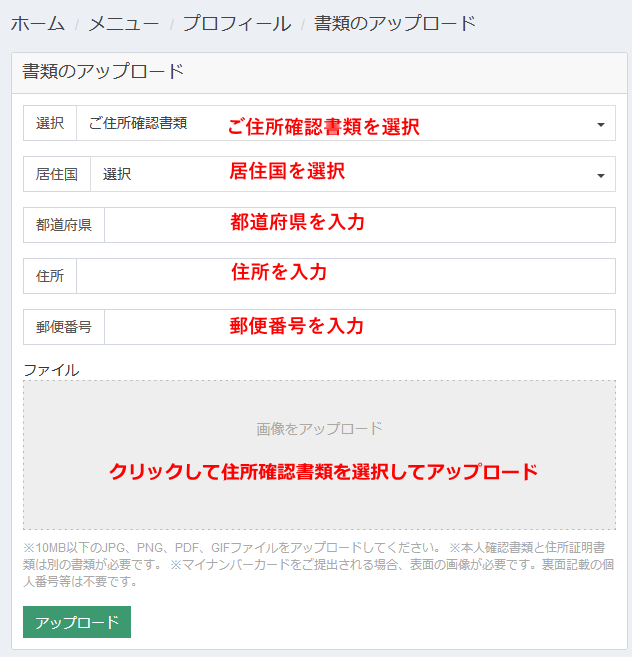The width and height of the screenshot is (632, 657).
Task: Open the メニュー breadcrumb link
Action: [124, 23]
